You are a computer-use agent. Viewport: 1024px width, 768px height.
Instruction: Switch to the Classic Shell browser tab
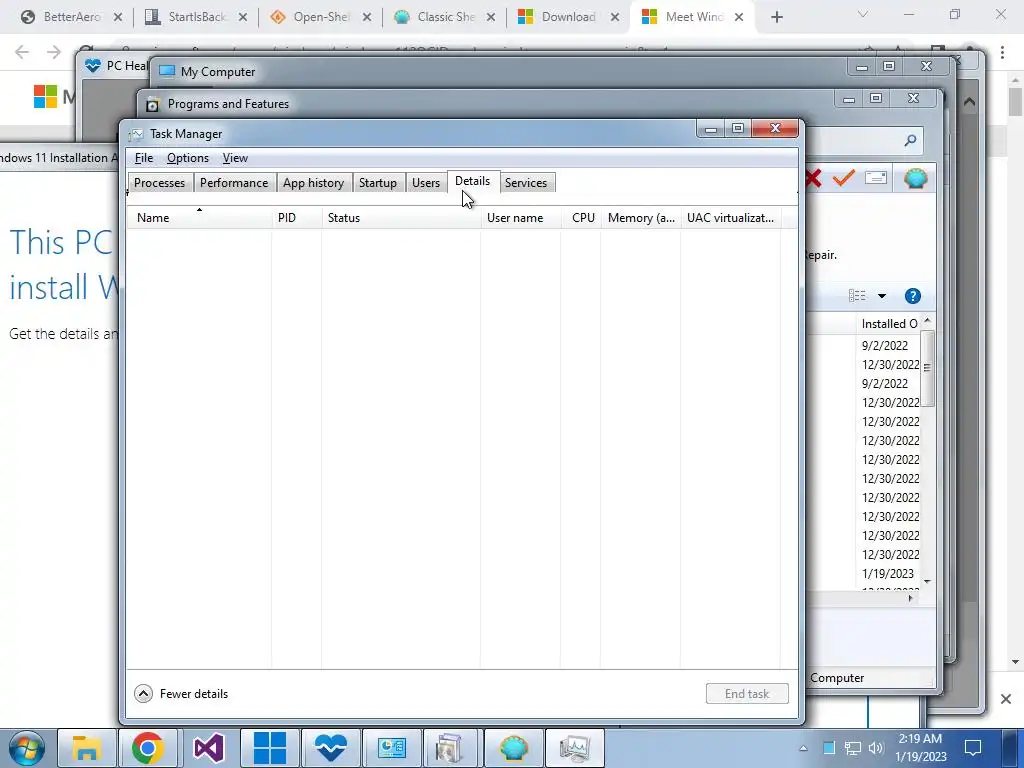(x=445, y=17)
